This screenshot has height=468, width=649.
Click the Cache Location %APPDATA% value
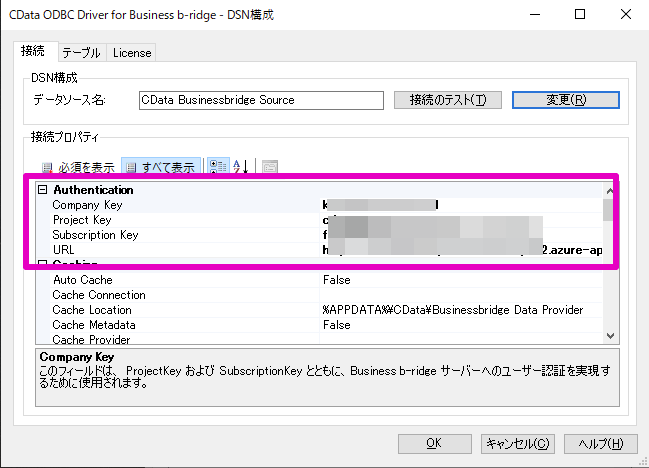(453, 310)
